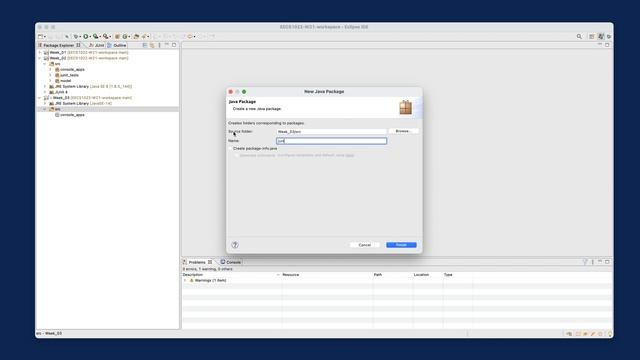Open the Run button dropdown arrow
640x360 pixels.
90,36
